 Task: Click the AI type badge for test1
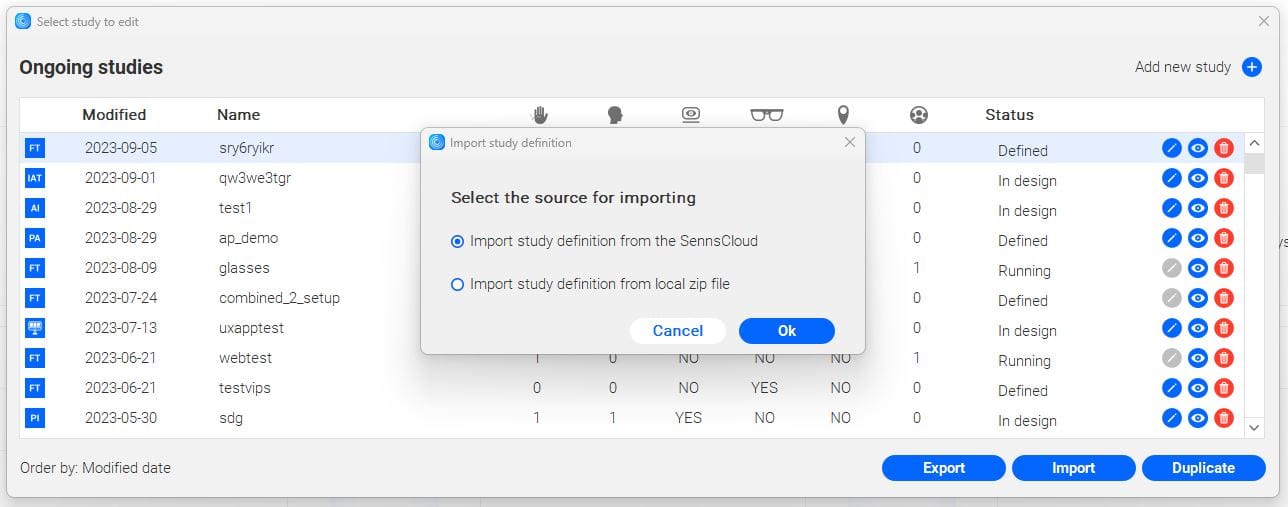pos(35,208)
